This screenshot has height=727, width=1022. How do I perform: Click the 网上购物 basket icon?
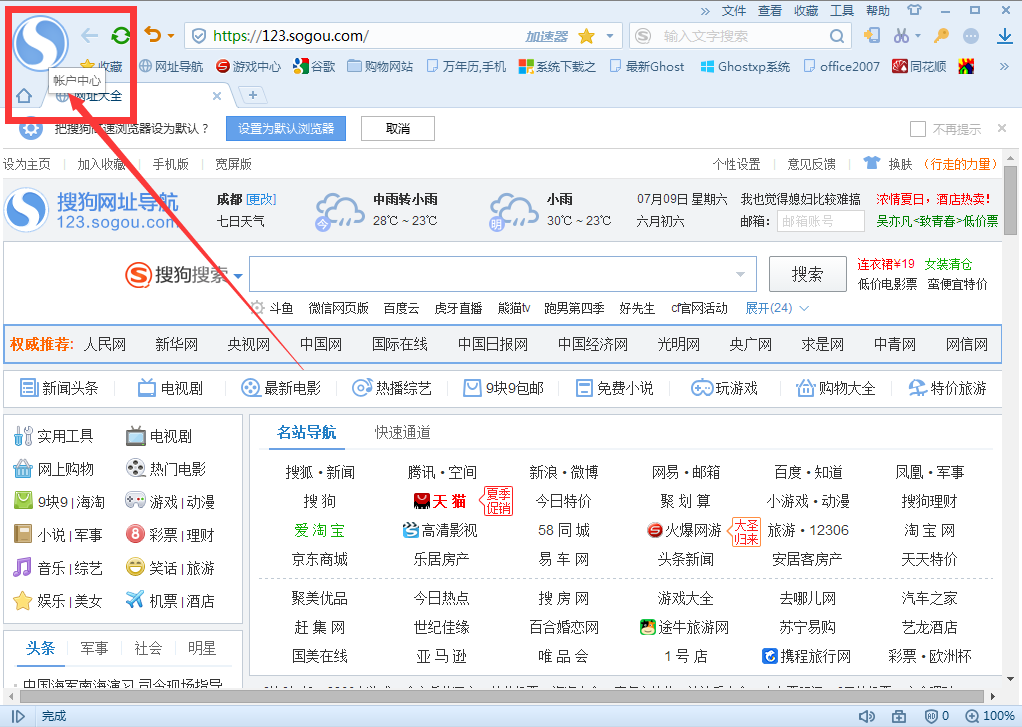point(23,469)
